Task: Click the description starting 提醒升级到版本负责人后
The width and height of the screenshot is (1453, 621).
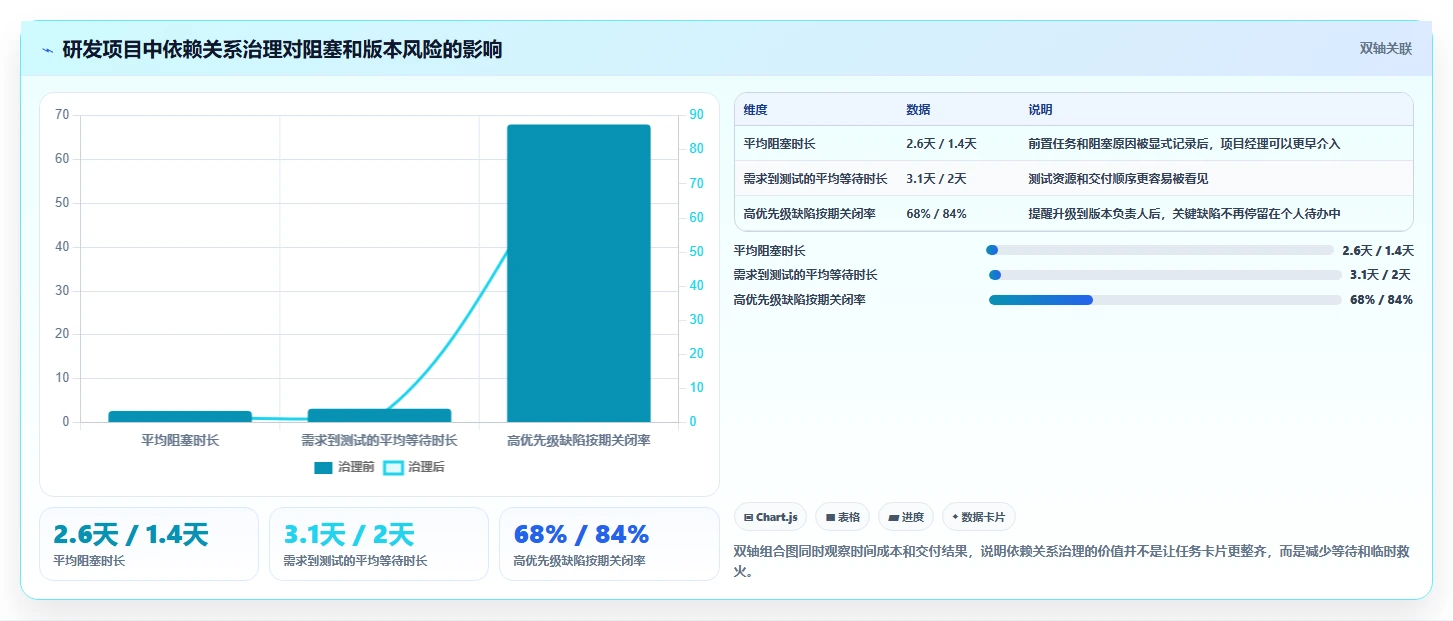Action: tap(1184, 214)
